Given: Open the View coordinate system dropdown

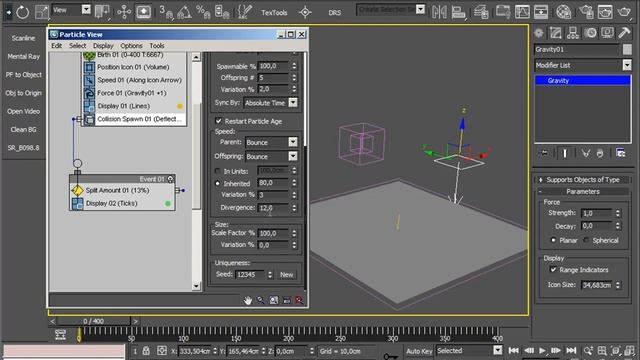Looking at the screenshot, I should [86, 9].
